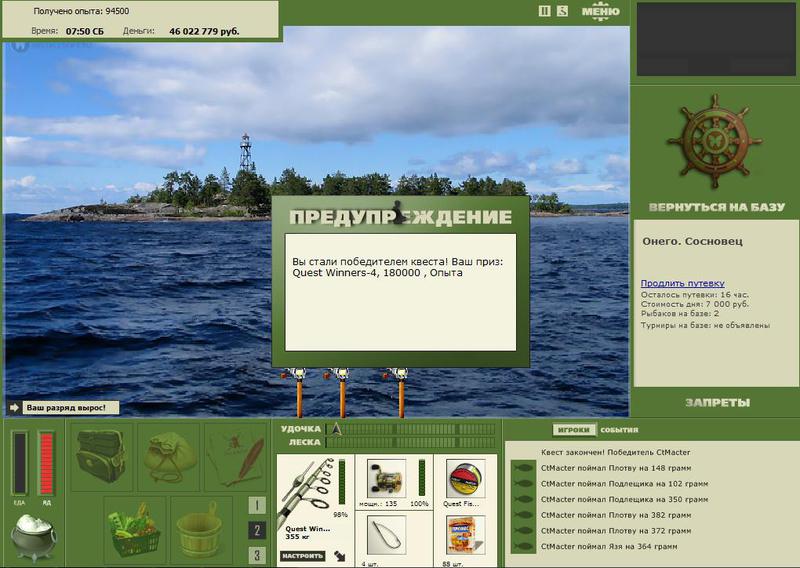Image resolution: width=800 pixels, height=568 pixels.
Task: Click the game time 07:50 СБ
Action: pos(85,31)
